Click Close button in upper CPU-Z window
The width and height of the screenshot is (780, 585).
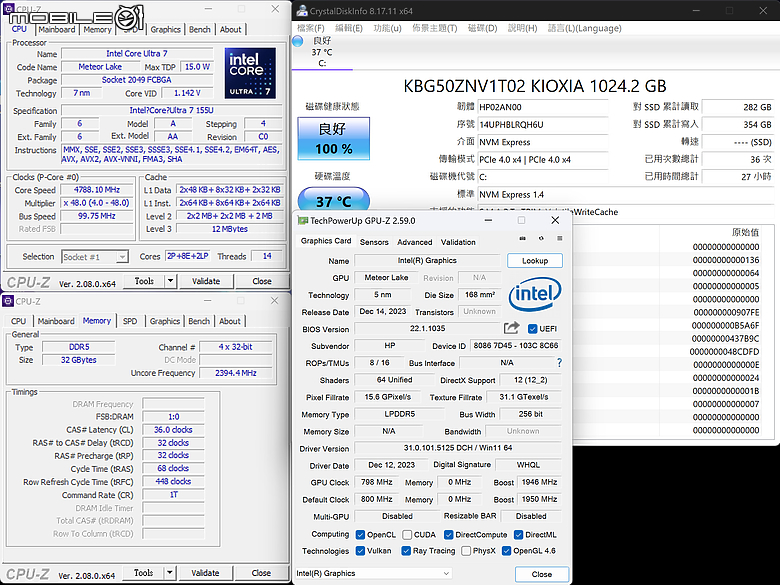[x=262, y=281]
